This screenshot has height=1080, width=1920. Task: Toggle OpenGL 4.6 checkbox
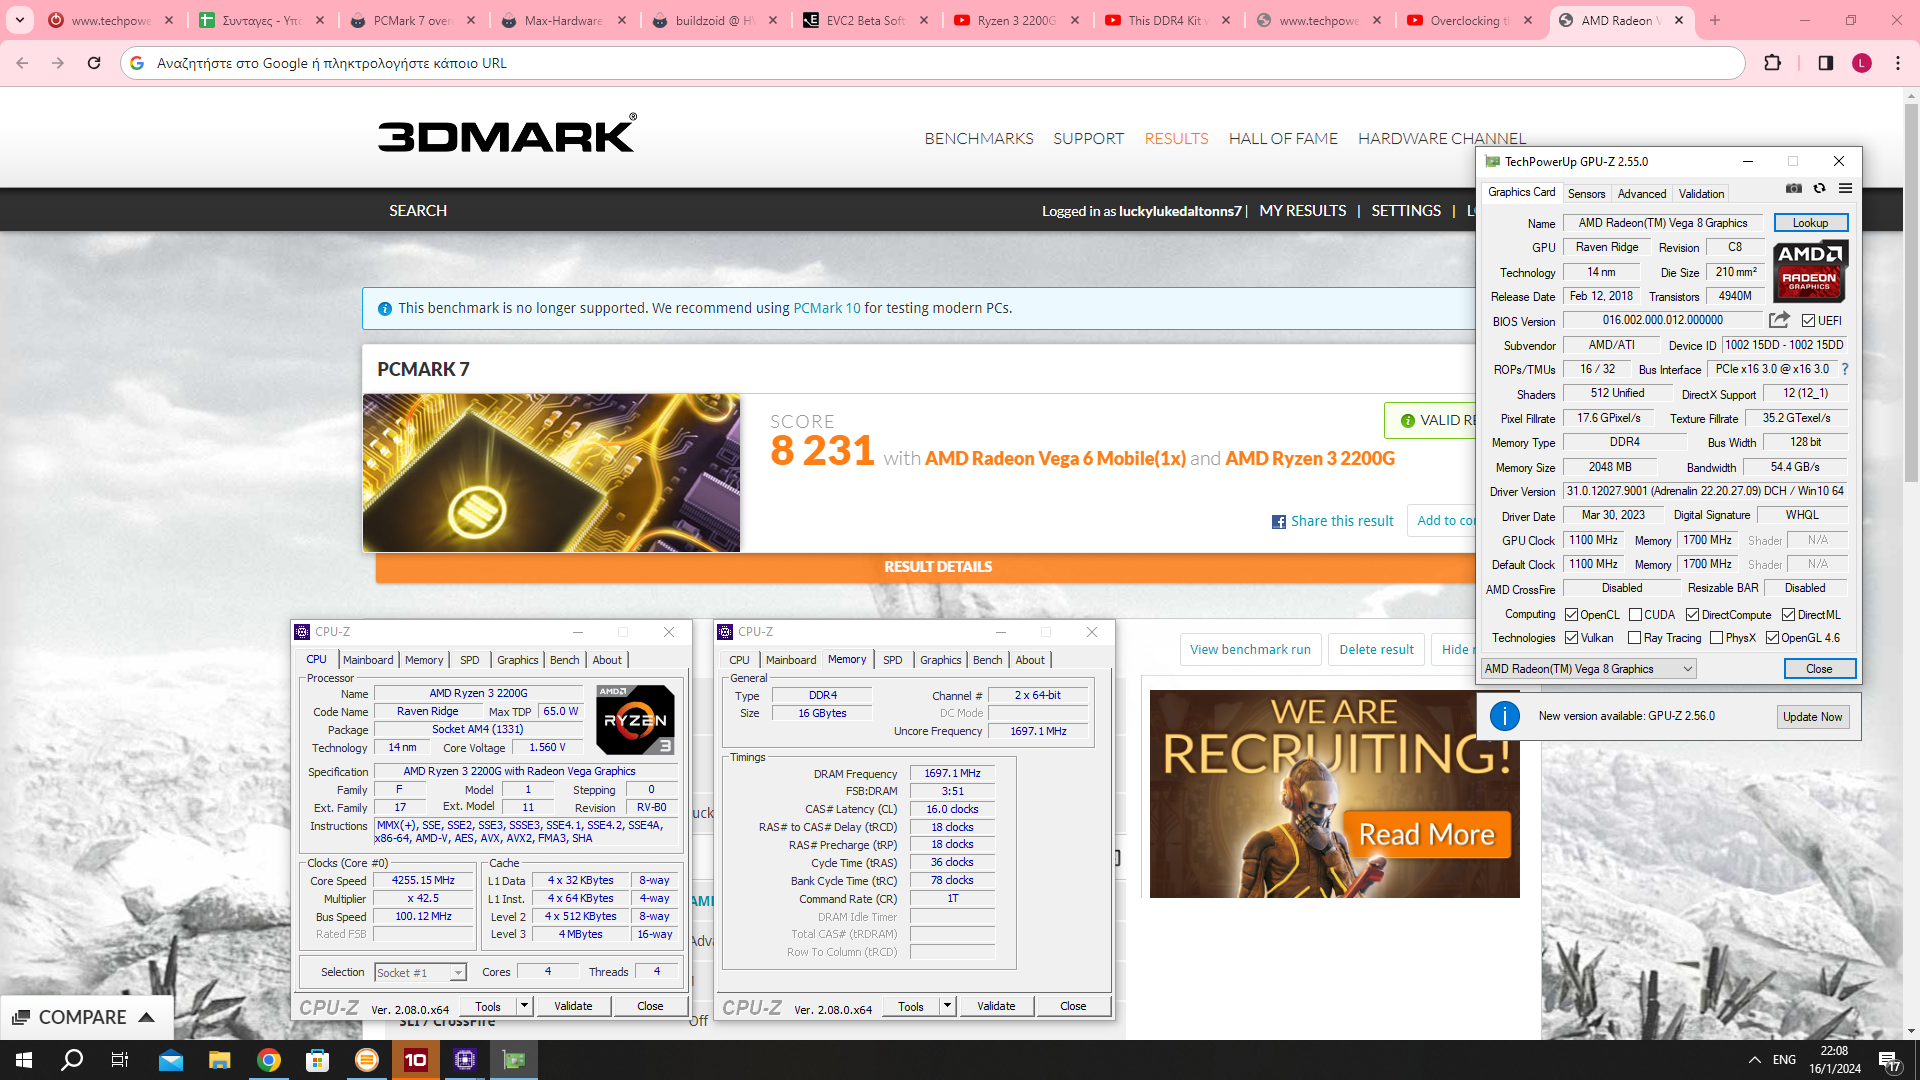[x=1772, y=638]
